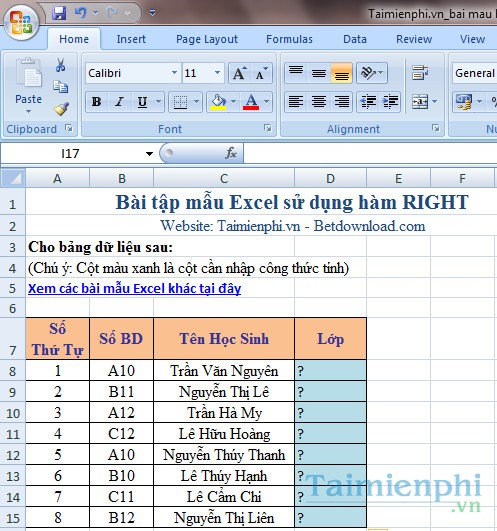This screenshot has height=531, width=497.
Task: Open the Underline style arrow
Action: coord(158,102)
